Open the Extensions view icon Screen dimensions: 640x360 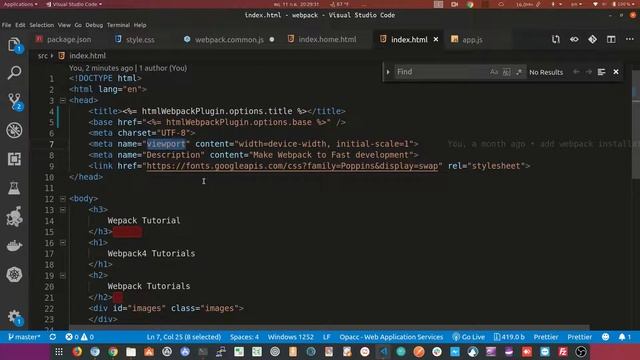point(14,159)
